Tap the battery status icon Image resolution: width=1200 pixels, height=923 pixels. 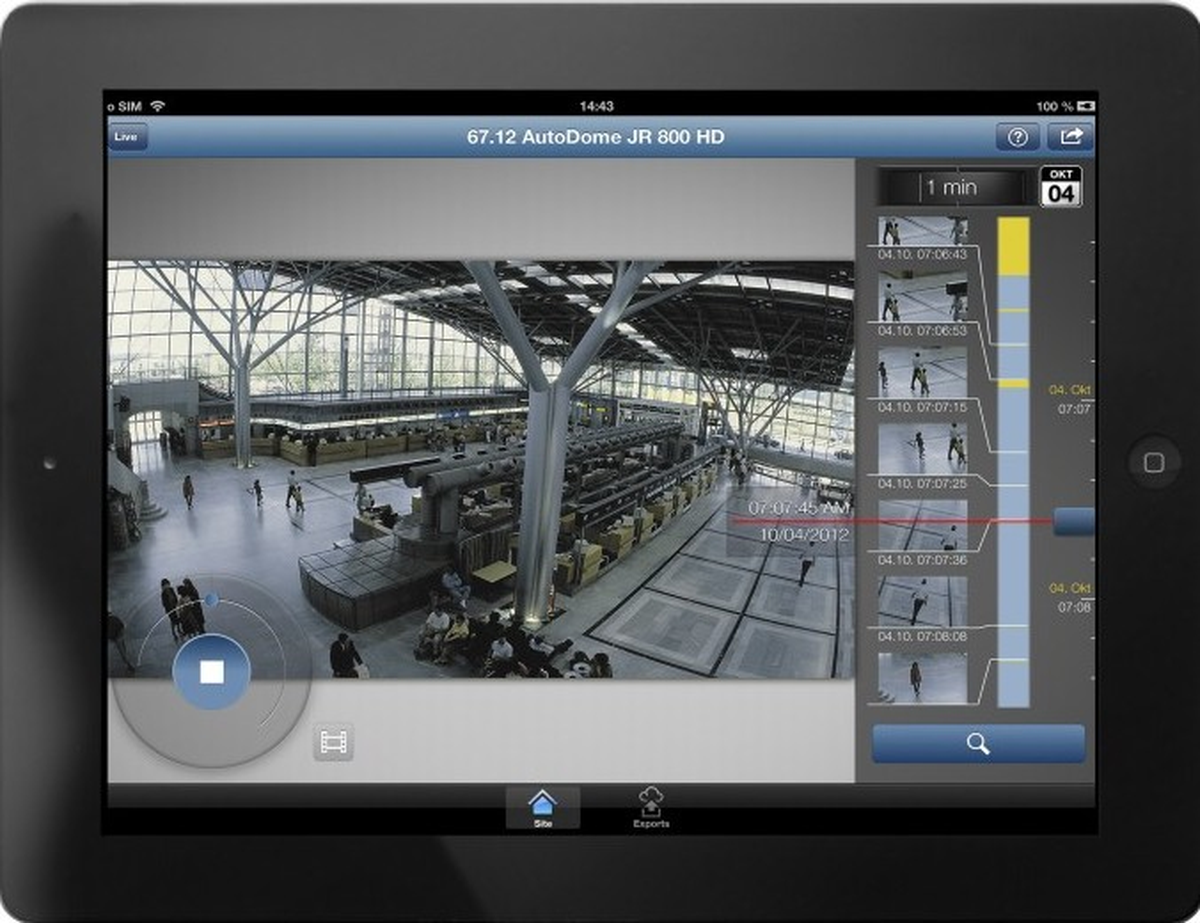[1086, 106]
